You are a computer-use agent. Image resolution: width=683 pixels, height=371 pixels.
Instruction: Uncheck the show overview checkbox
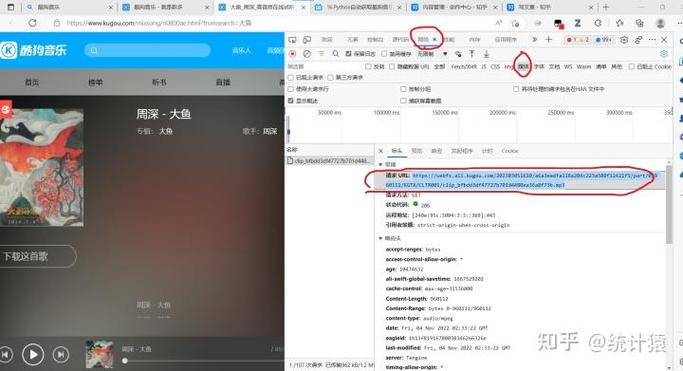(x=291, y=101)
